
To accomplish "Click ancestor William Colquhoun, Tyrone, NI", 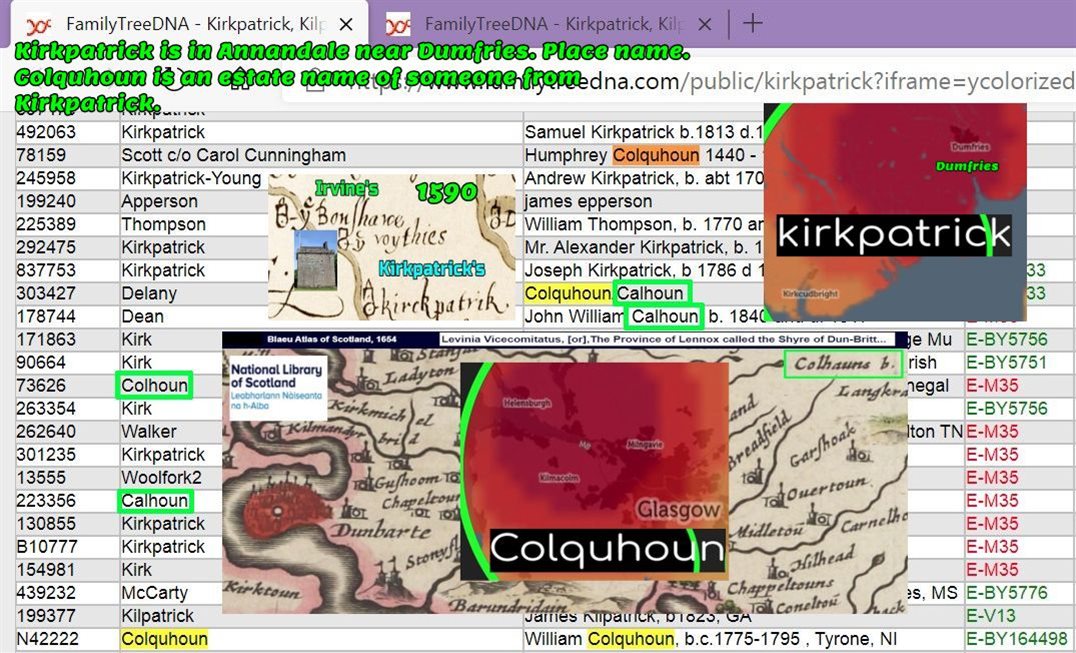I will pos(710,639).
